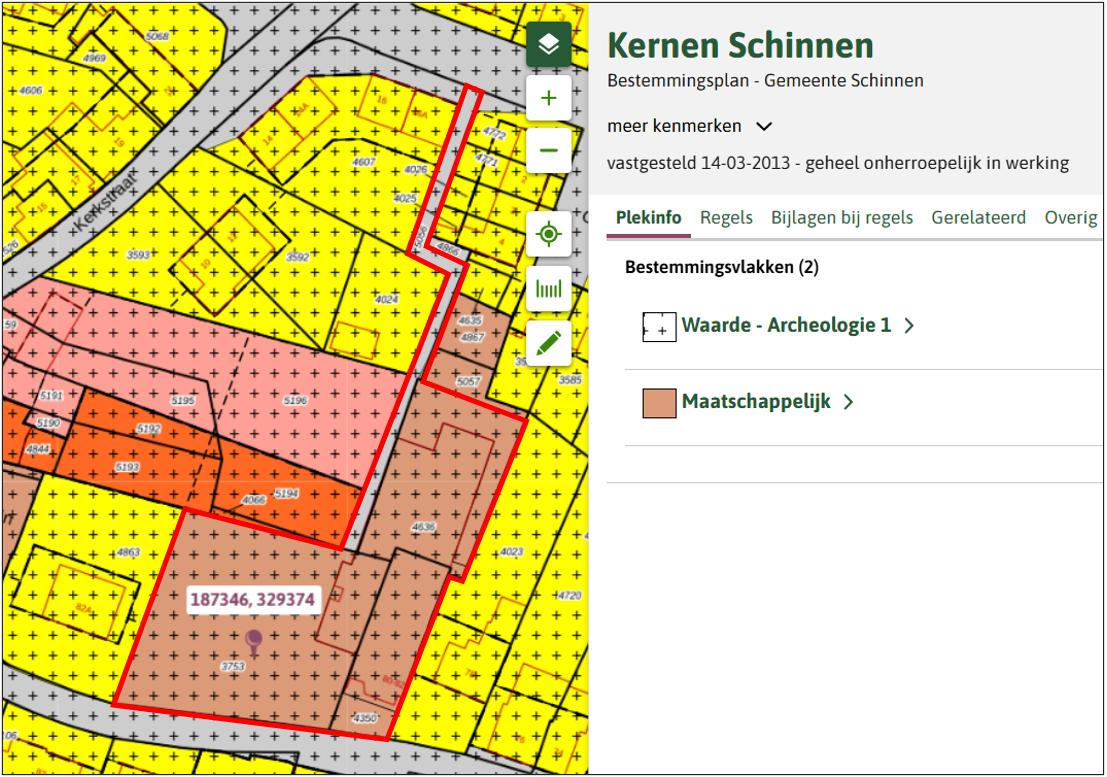Click parcel number 4023 on map

512,551
